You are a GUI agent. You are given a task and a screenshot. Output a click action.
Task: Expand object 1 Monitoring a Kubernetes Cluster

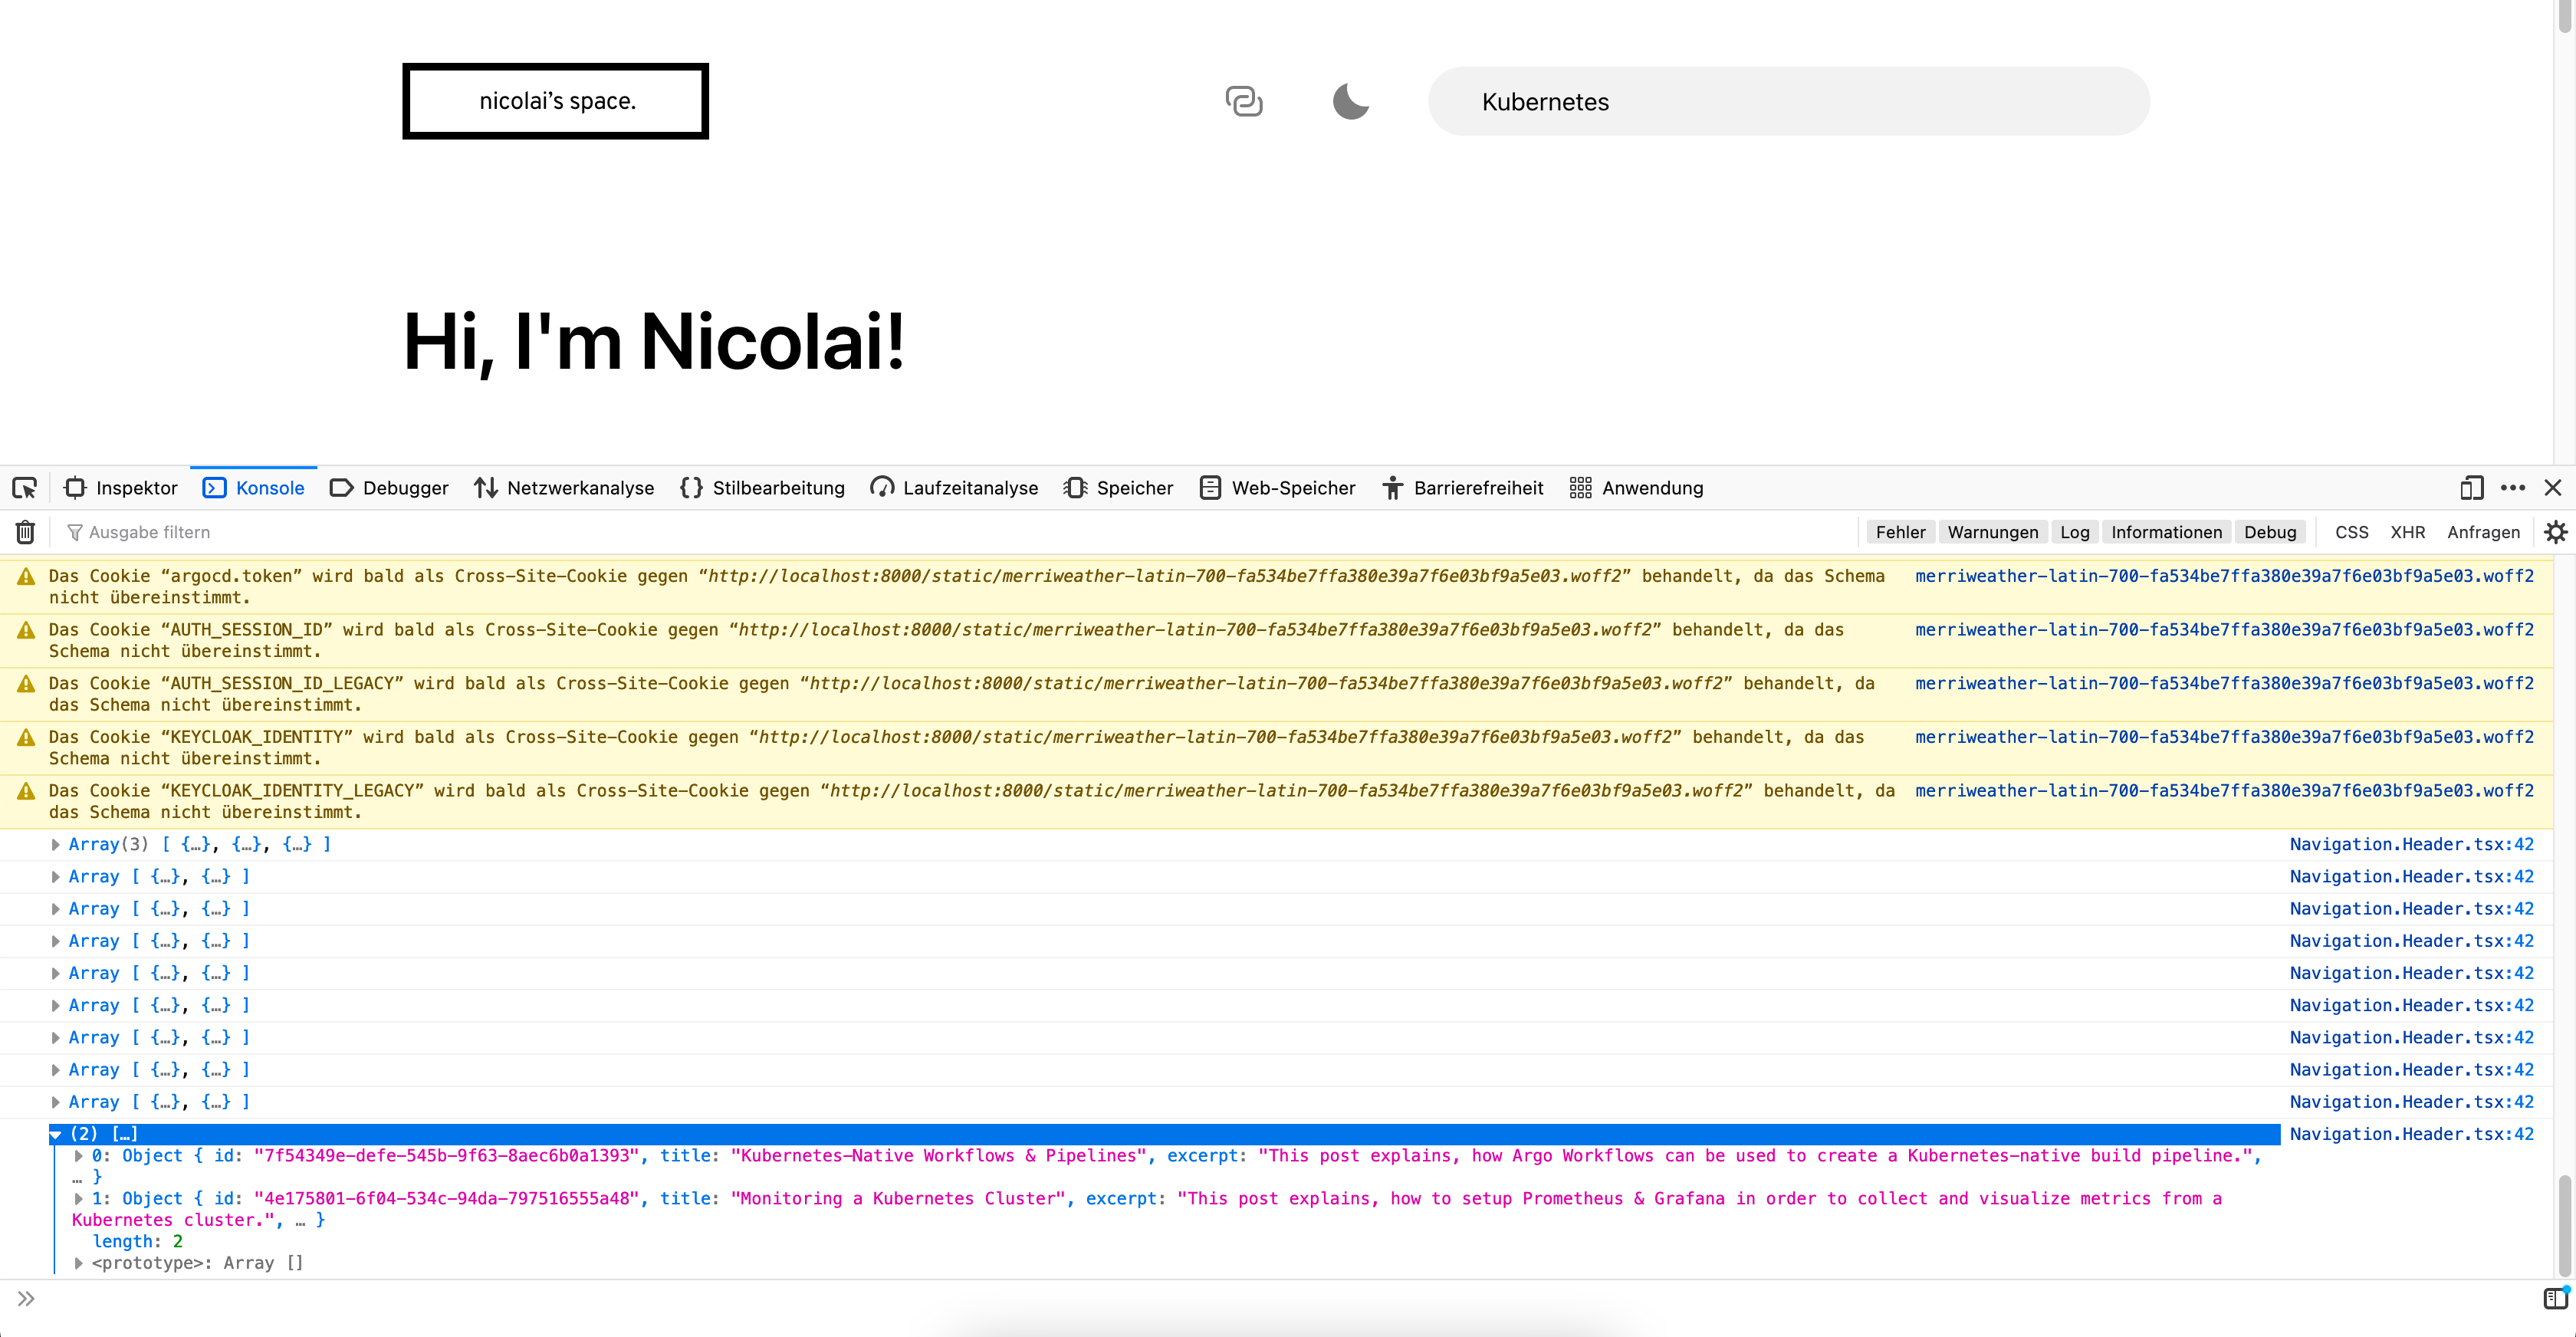pos(79,1199)
